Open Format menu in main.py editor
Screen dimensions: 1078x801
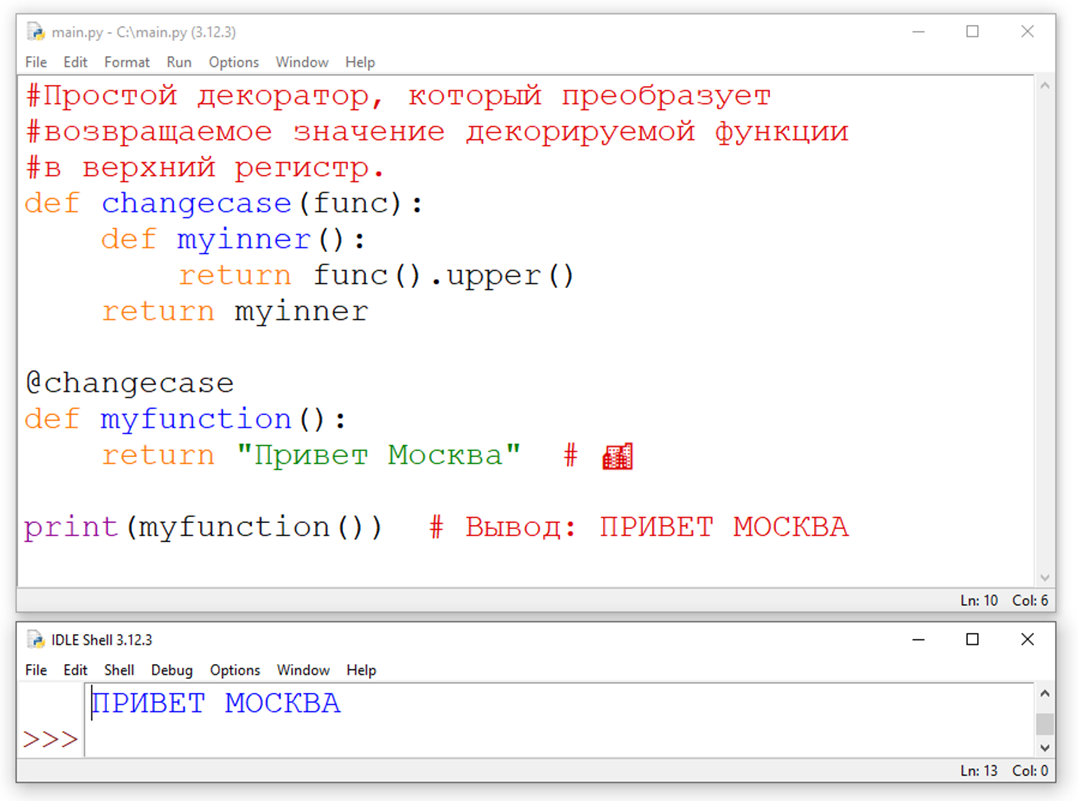126,62
